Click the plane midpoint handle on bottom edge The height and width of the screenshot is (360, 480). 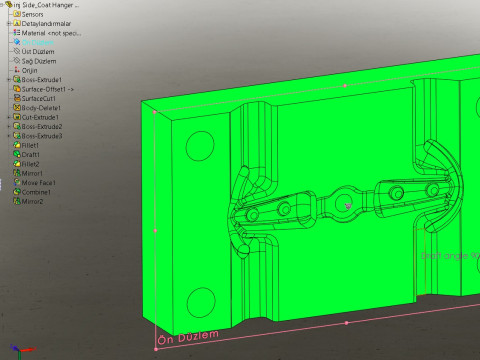click(347, 323)
